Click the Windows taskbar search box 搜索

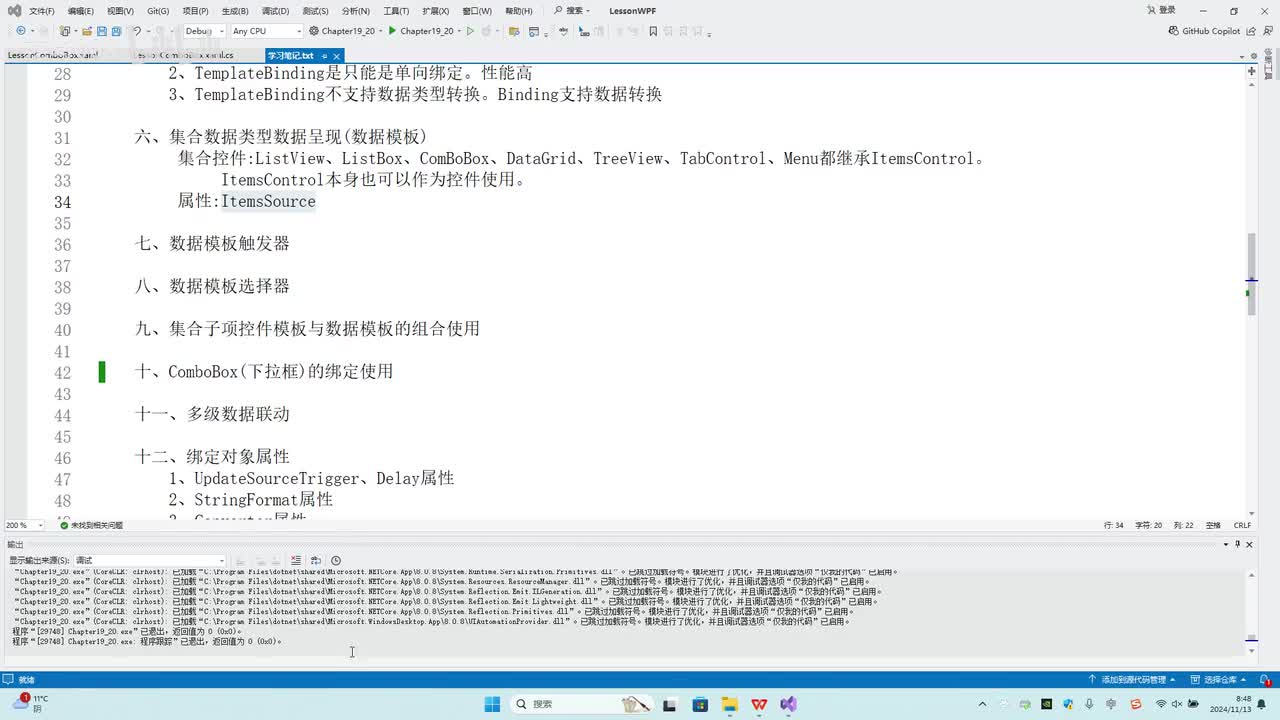coord(580,704)
